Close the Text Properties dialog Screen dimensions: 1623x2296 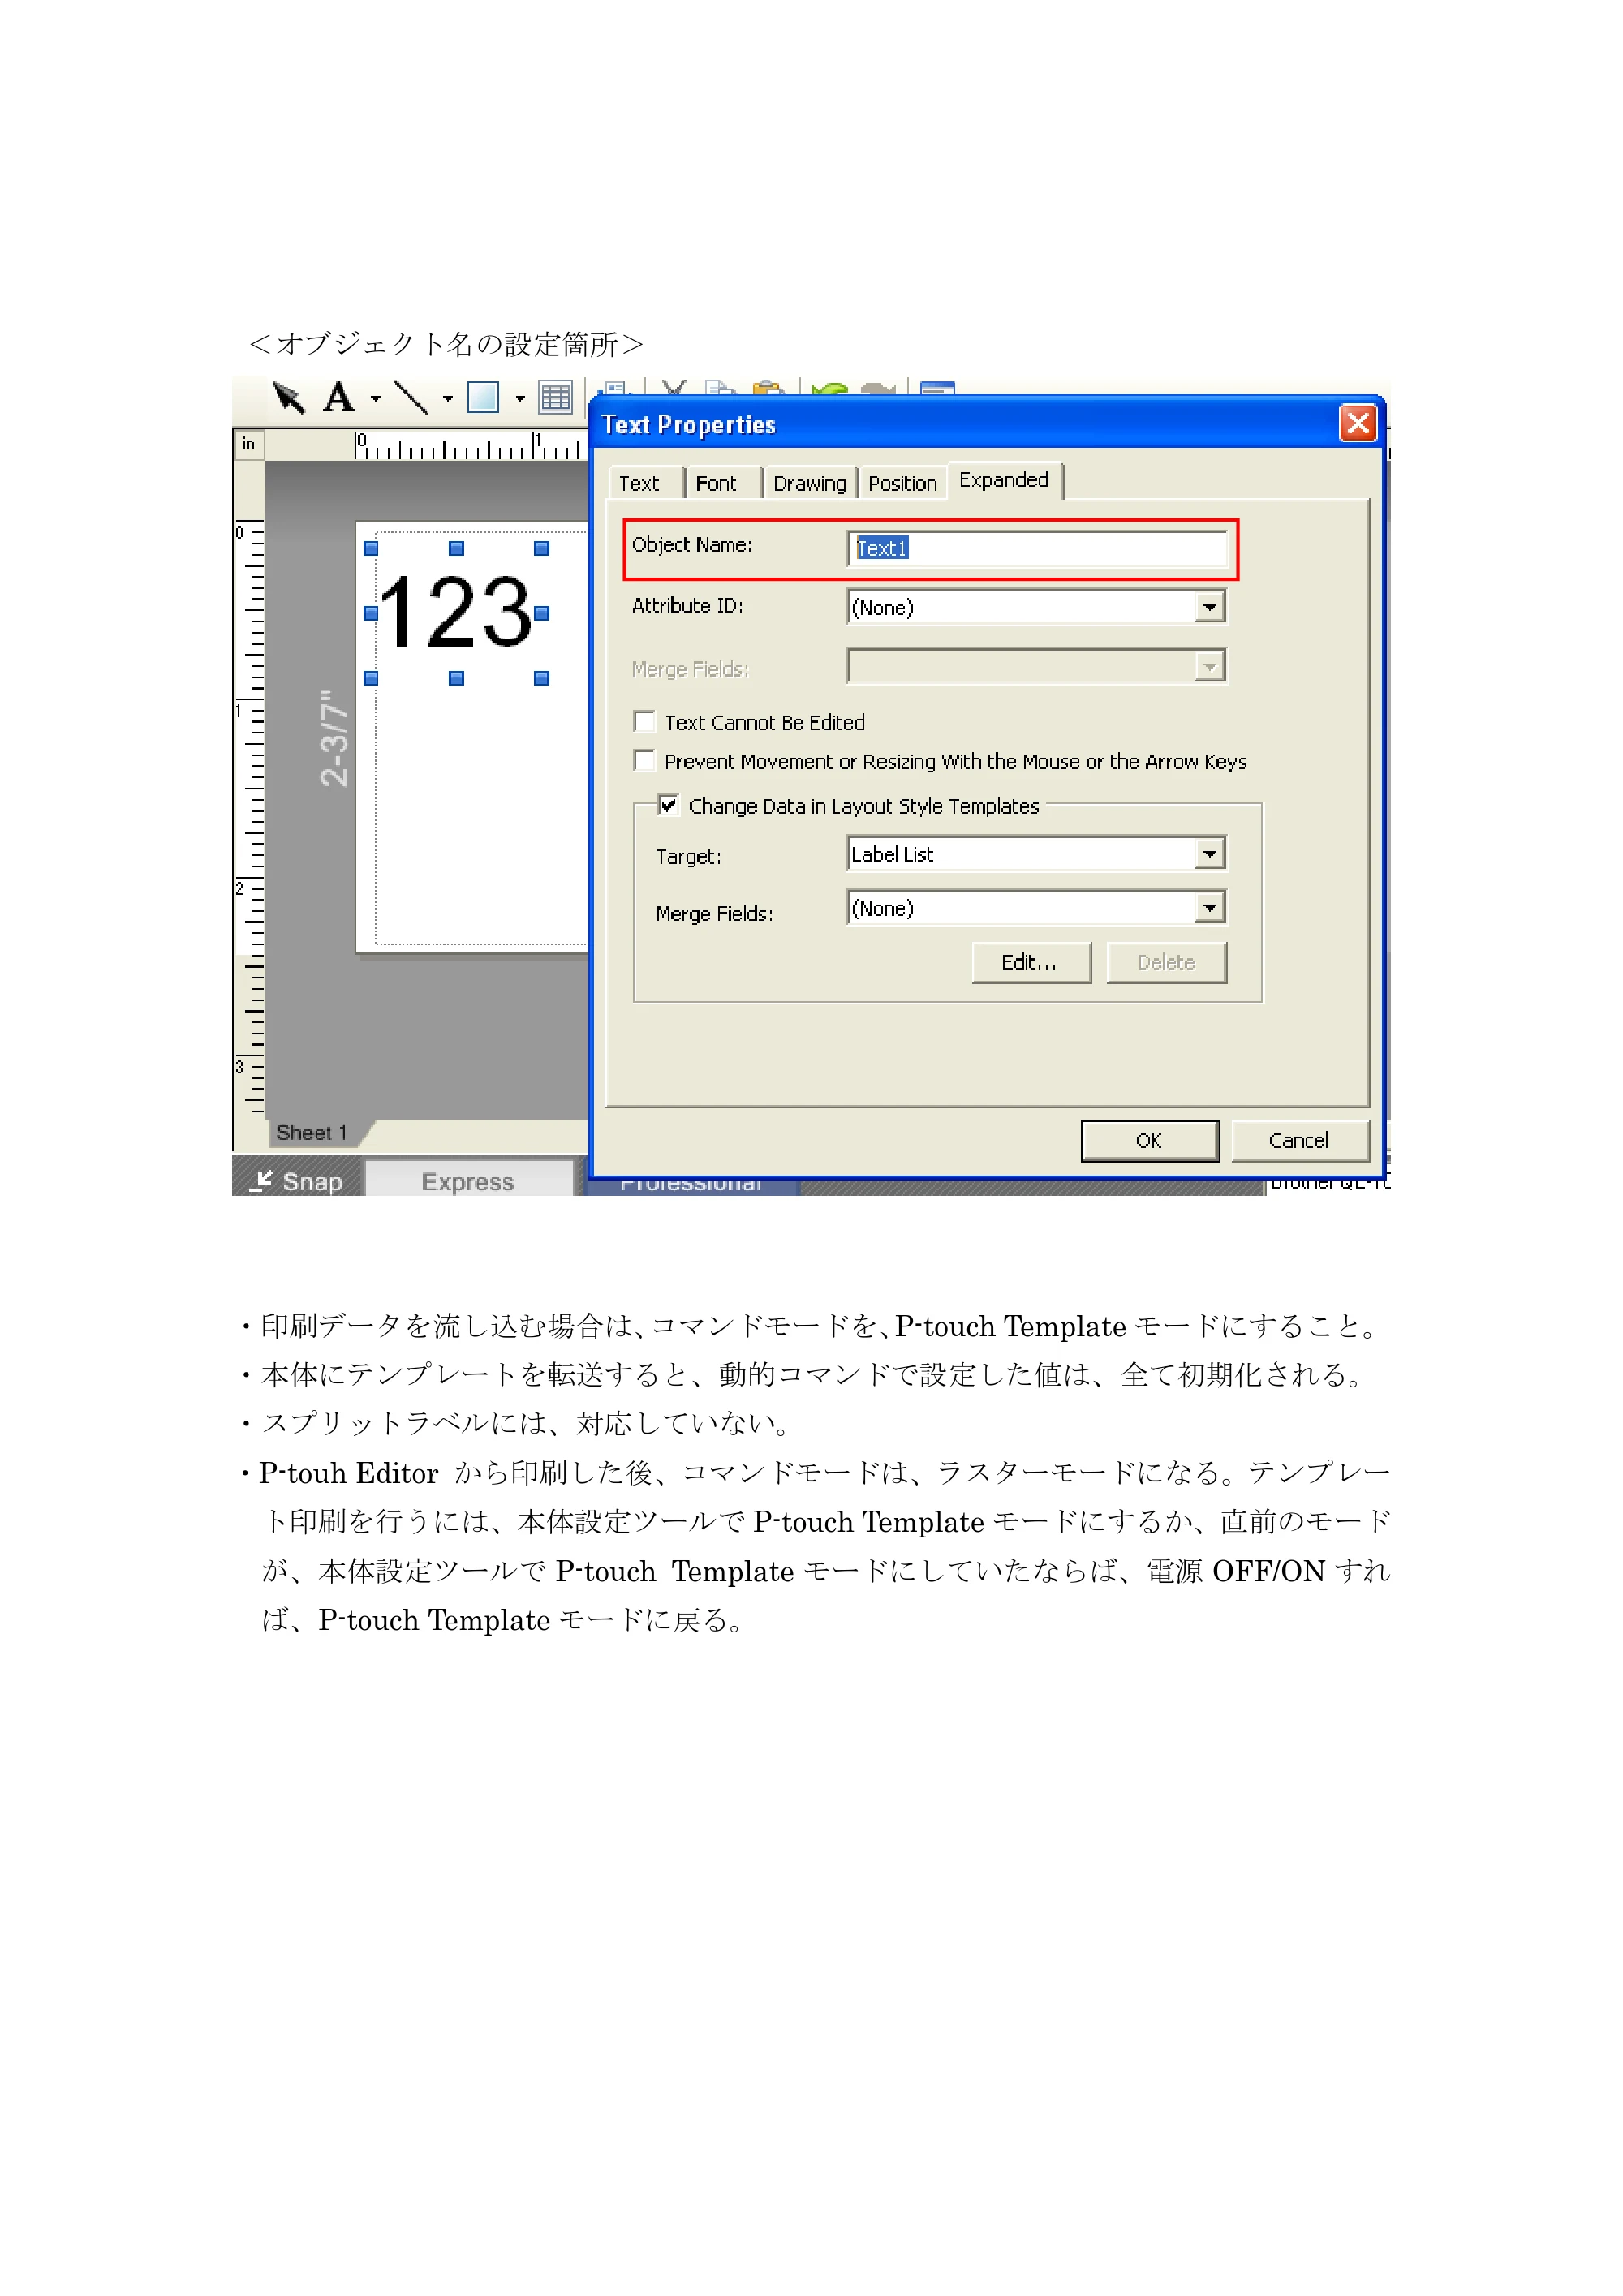(x=1357, y=424)
